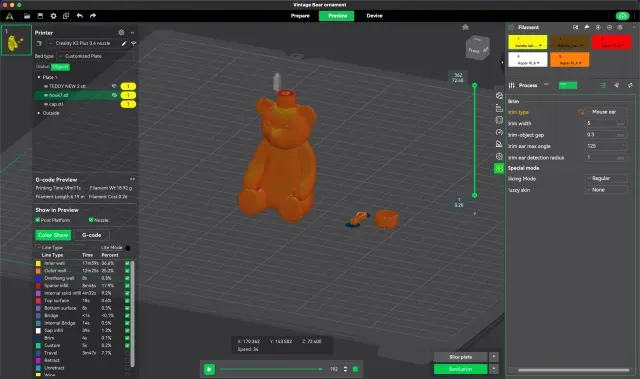Open a project with the folder icon
The width and height of the screenshot is (640, 379).
click(27, 16)
